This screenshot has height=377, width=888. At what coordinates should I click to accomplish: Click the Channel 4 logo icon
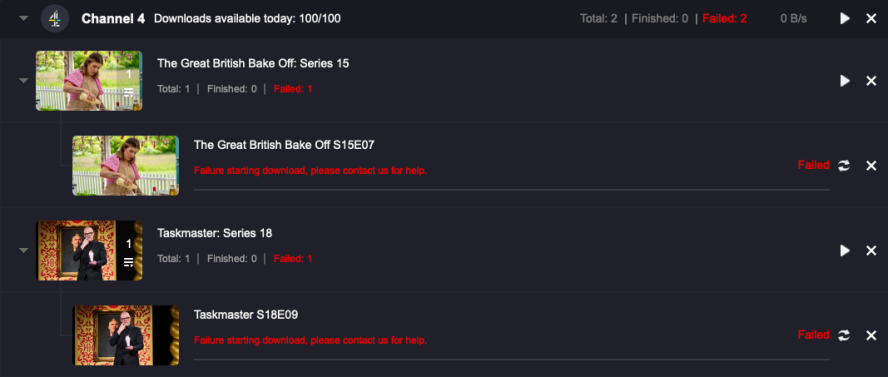[x=55, y=19]
